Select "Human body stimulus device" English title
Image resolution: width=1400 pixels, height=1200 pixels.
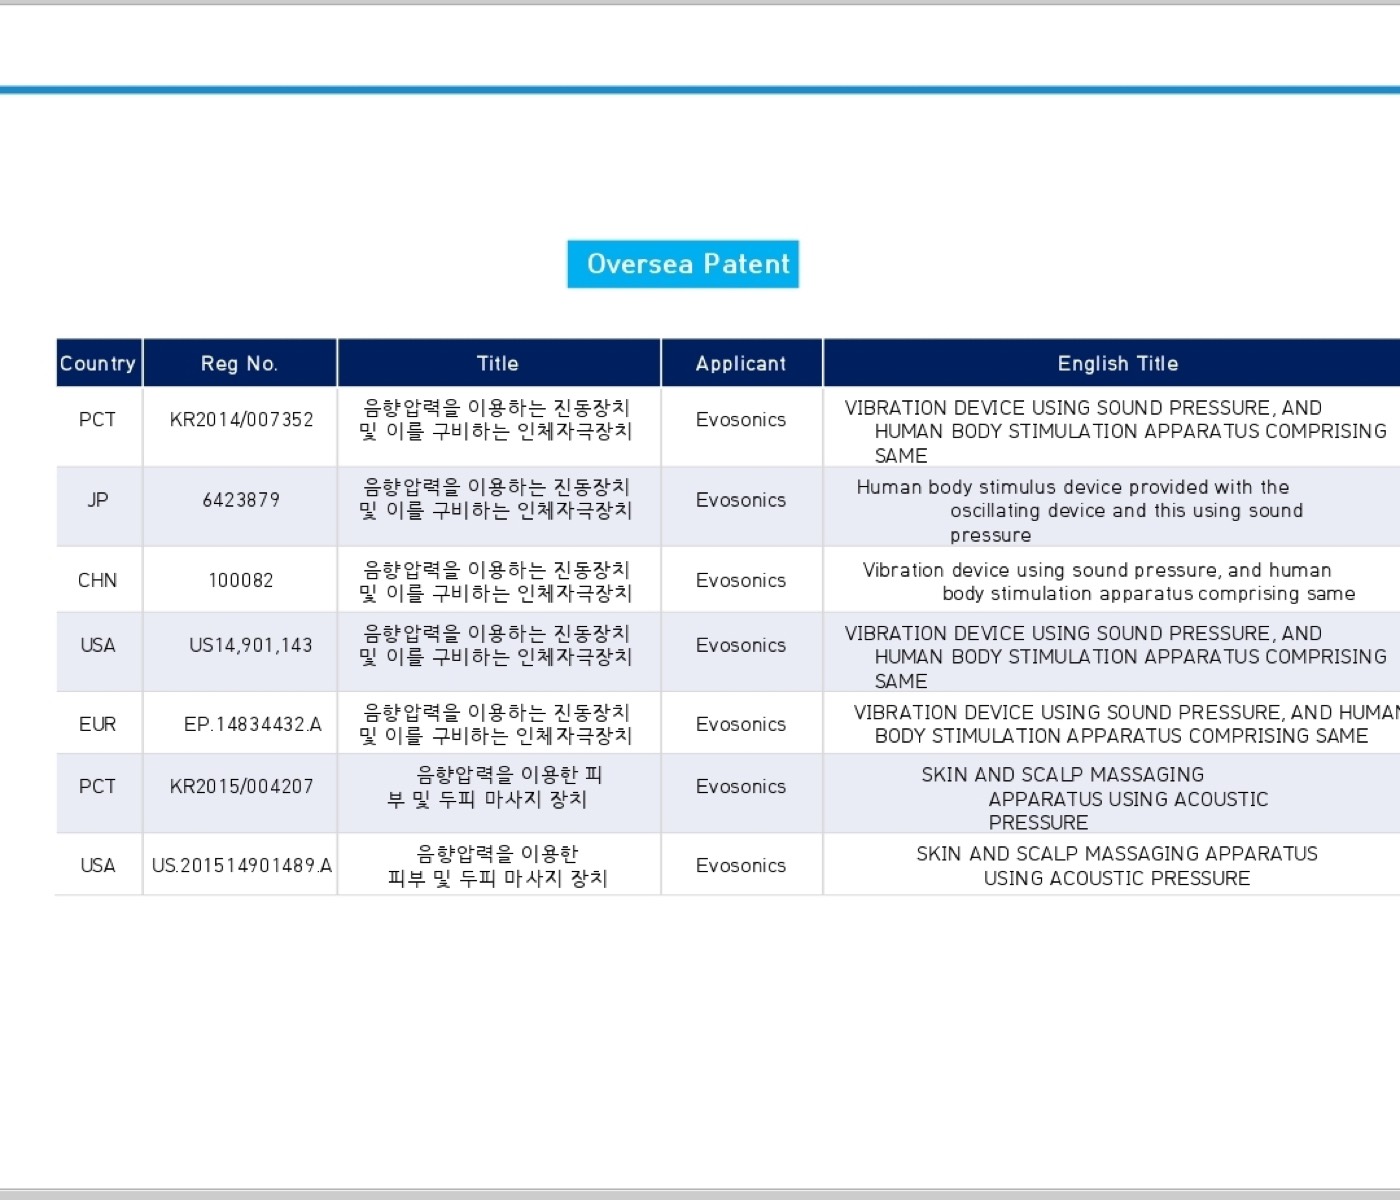coord(1080,511)
